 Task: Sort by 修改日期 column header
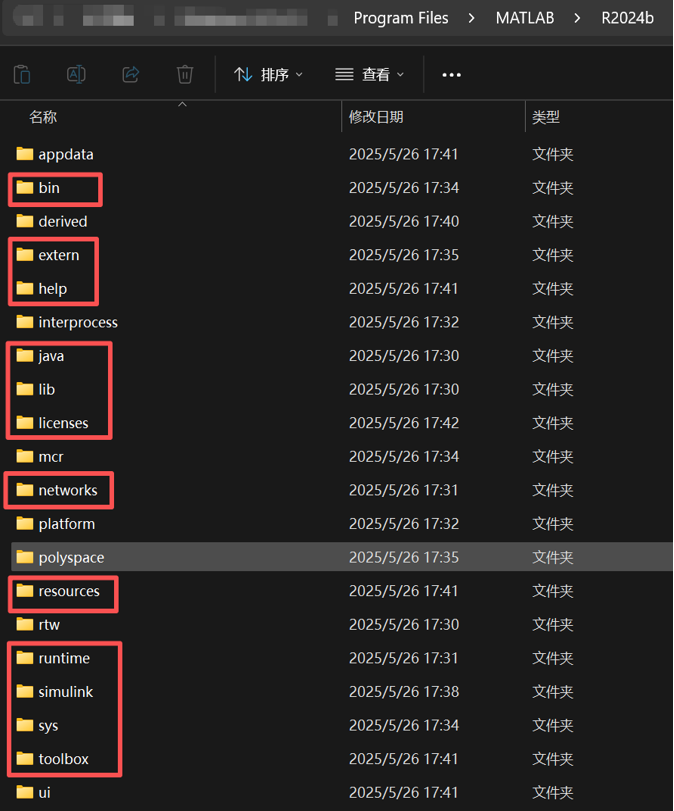click(376, 117)
